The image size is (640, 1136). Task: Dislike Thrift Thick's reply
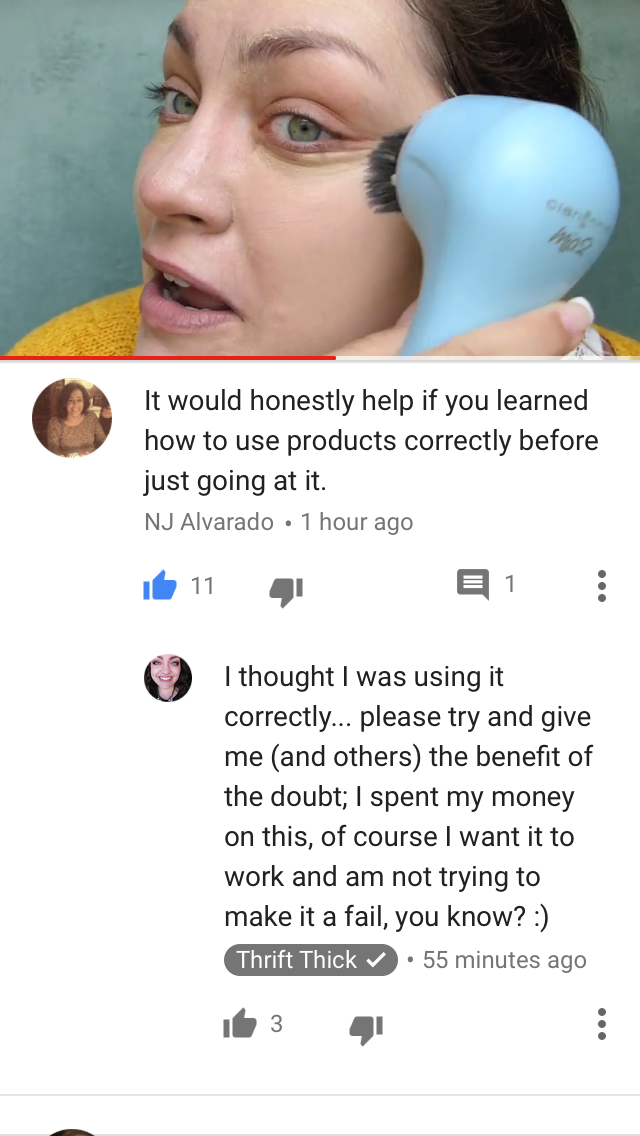366,1030
